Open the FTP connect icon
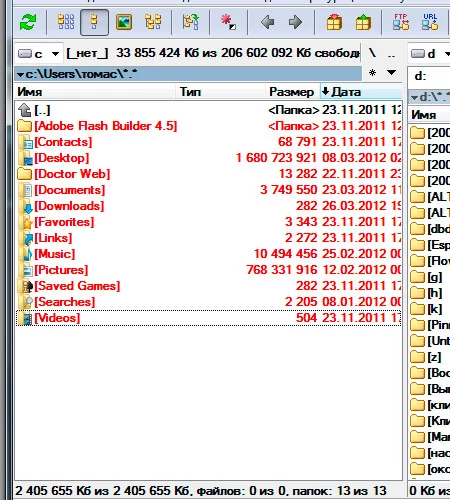450x500 pixels. coord(401,22)
